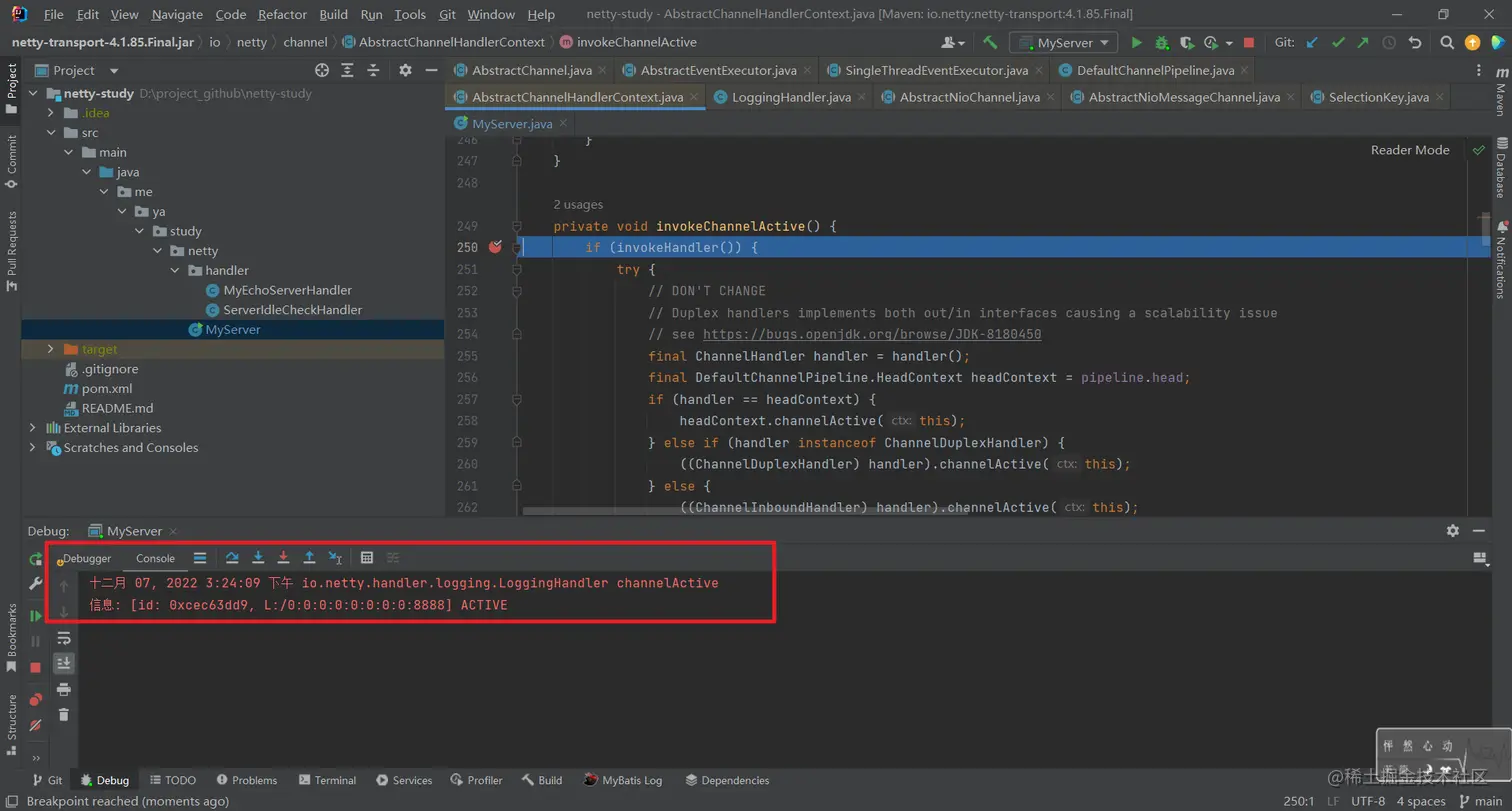Expand .idea folder

pos(51,113)
